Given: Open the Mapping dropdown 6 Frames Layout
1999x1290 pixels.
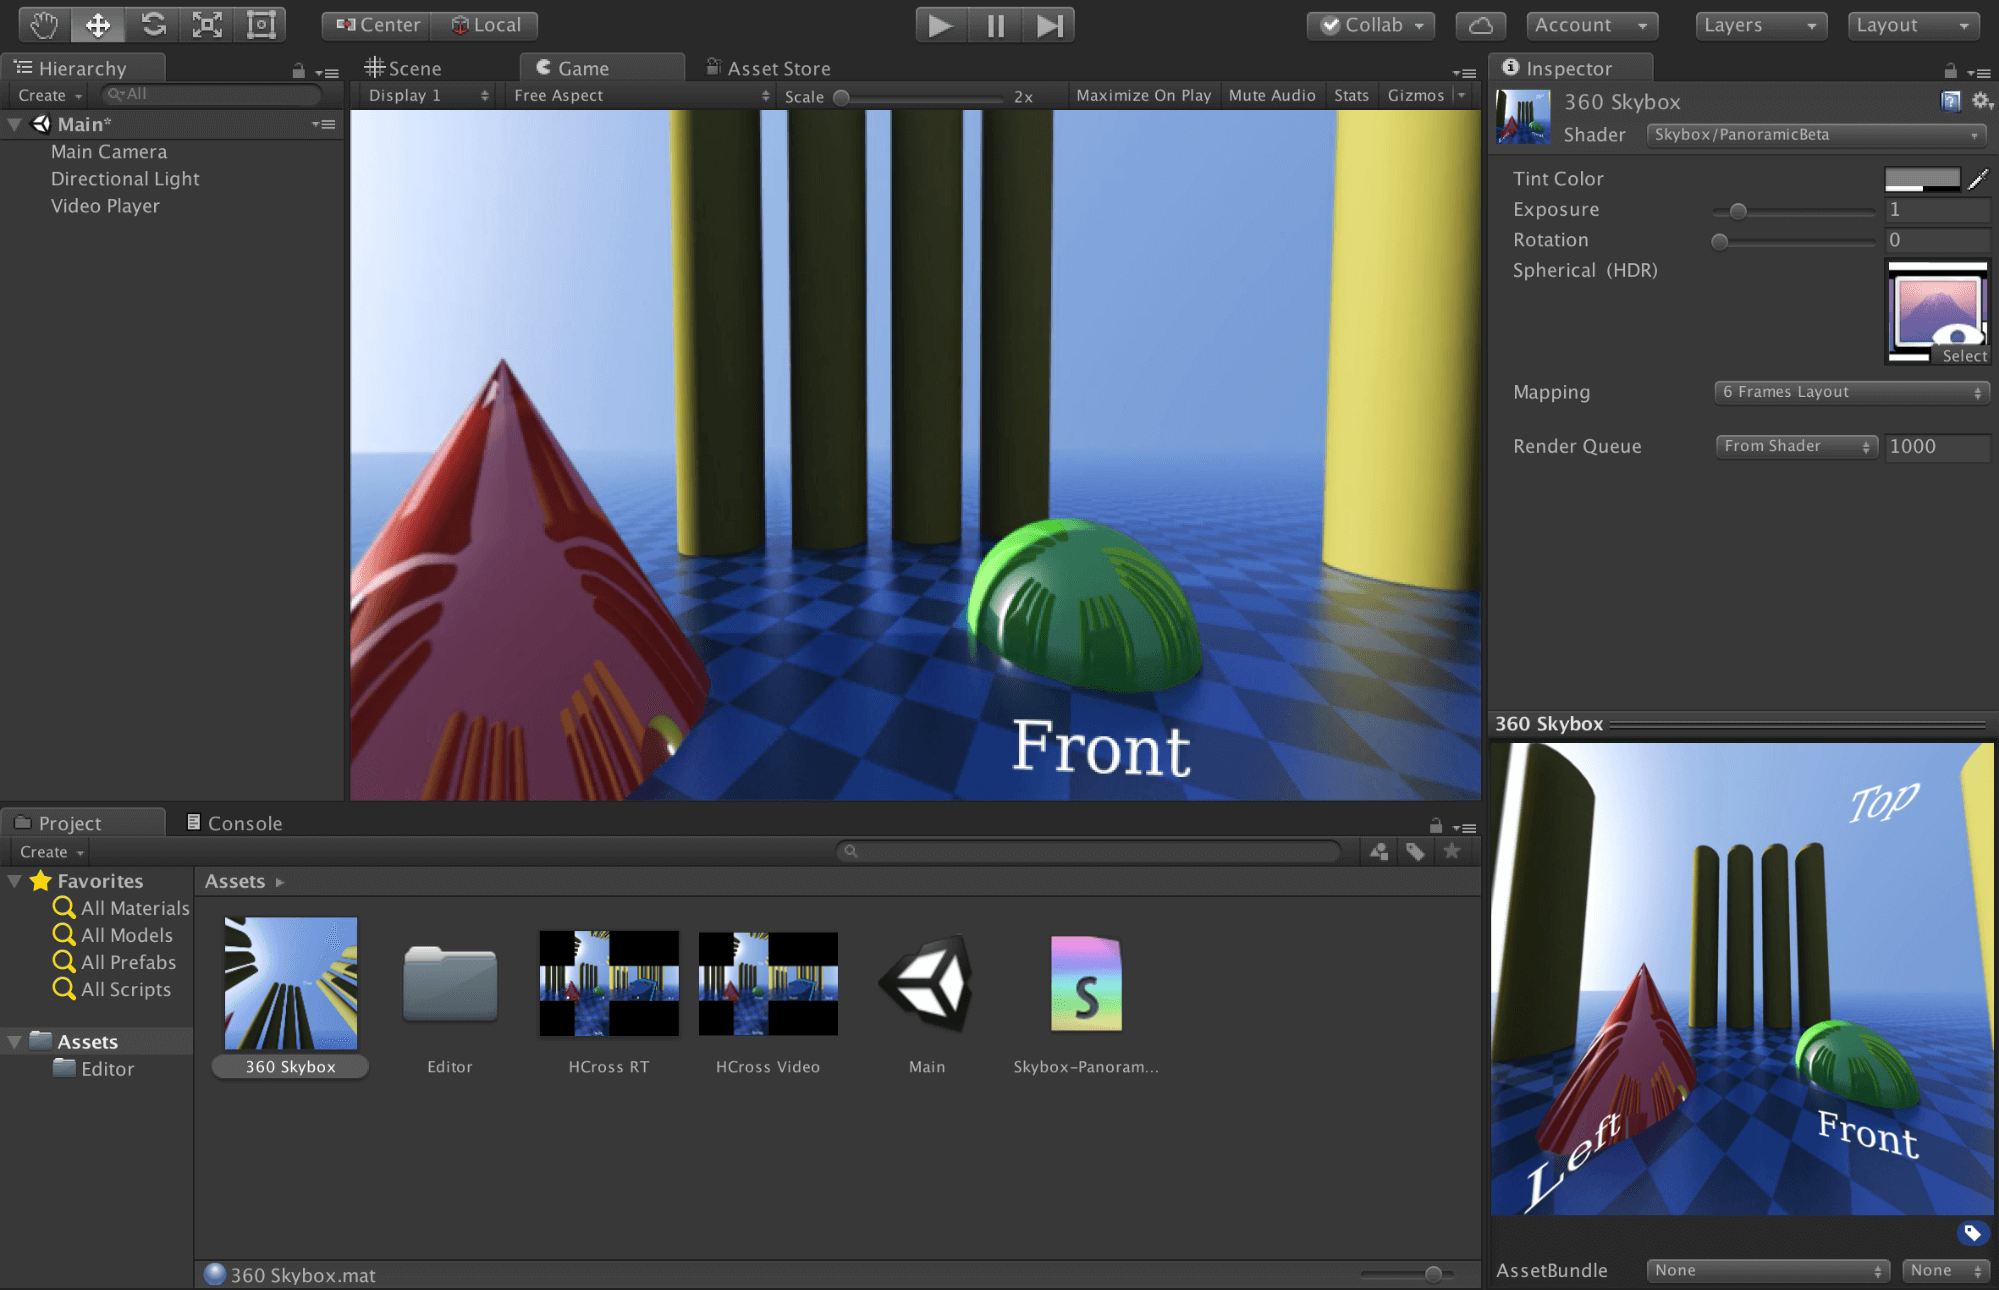Looking at the screenshot, I should [1851, 392].
